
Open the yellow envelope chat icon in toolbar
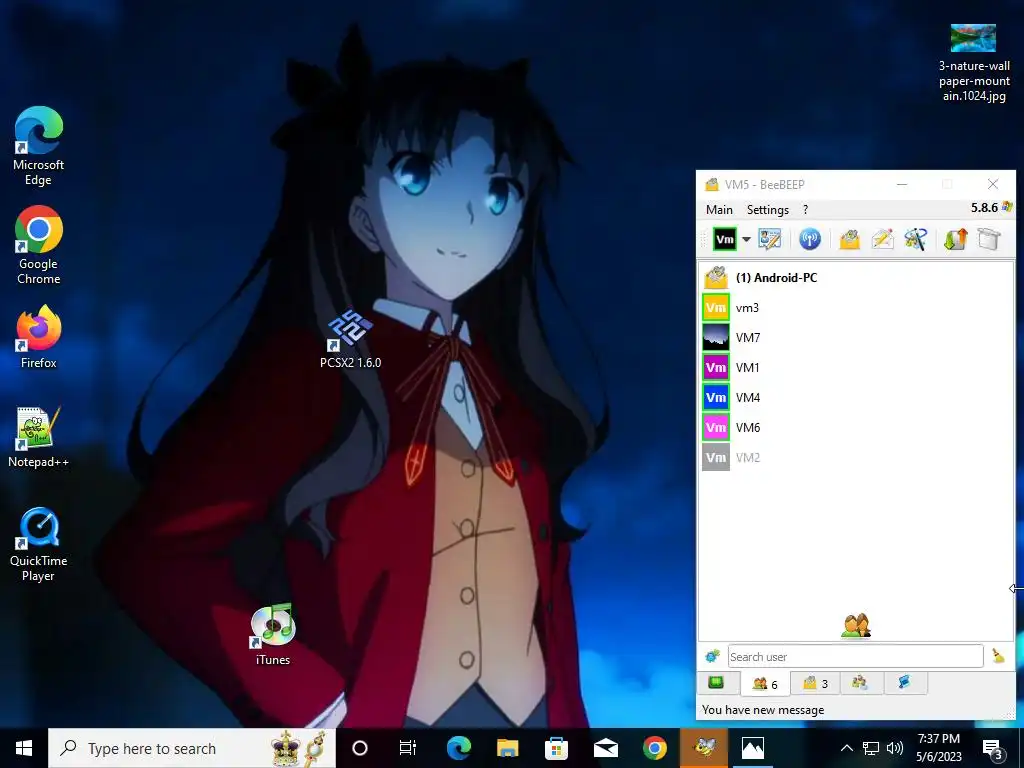coord(849,239)
